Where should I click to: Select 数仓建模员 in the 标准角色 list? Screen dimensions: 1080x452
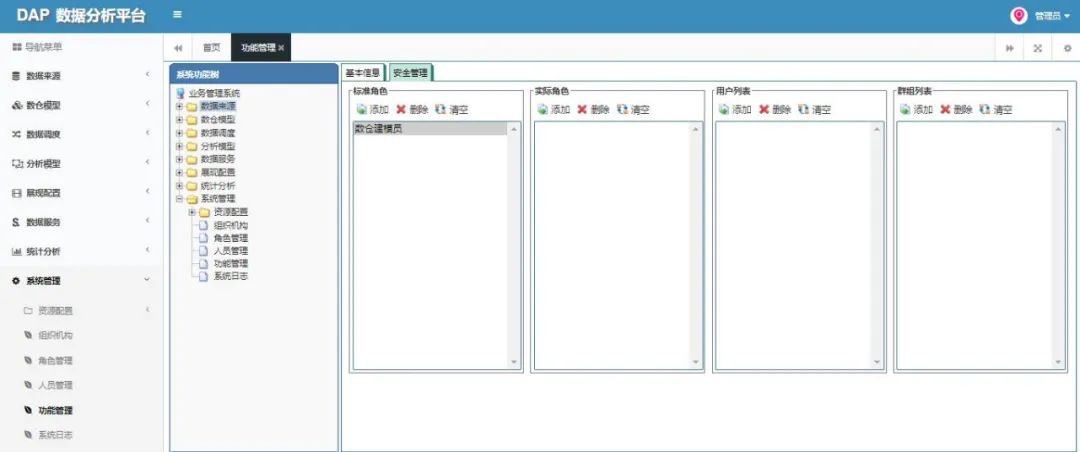430,129
